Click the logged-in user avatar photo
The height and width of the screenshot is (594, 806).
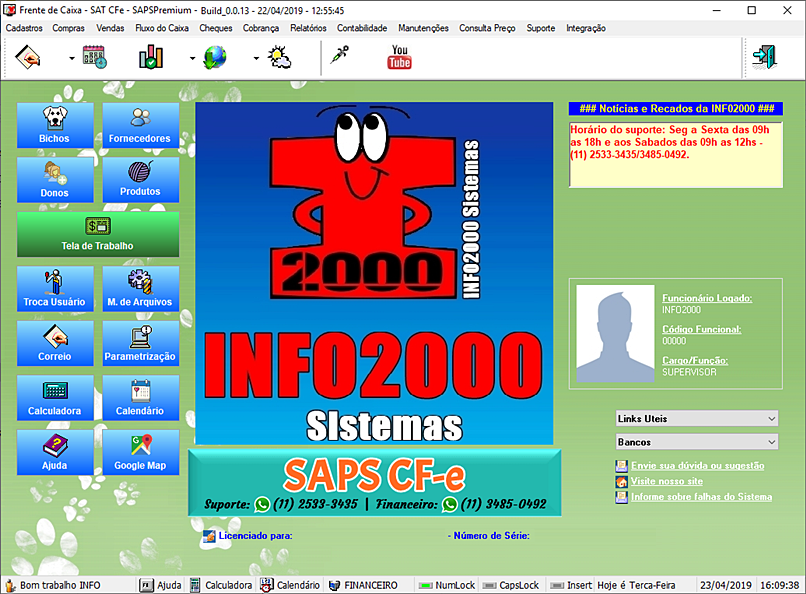(615, 333)
